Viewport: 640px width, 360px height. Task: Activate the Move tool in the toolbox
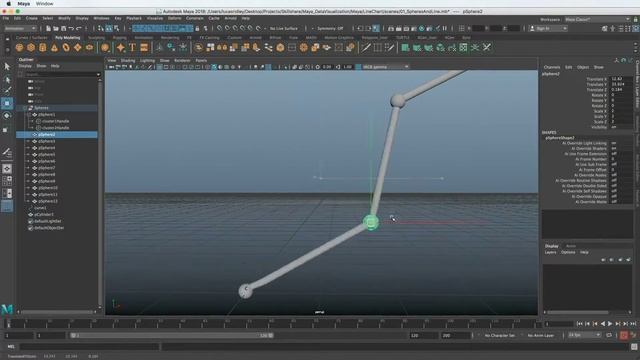click(7, 103)
